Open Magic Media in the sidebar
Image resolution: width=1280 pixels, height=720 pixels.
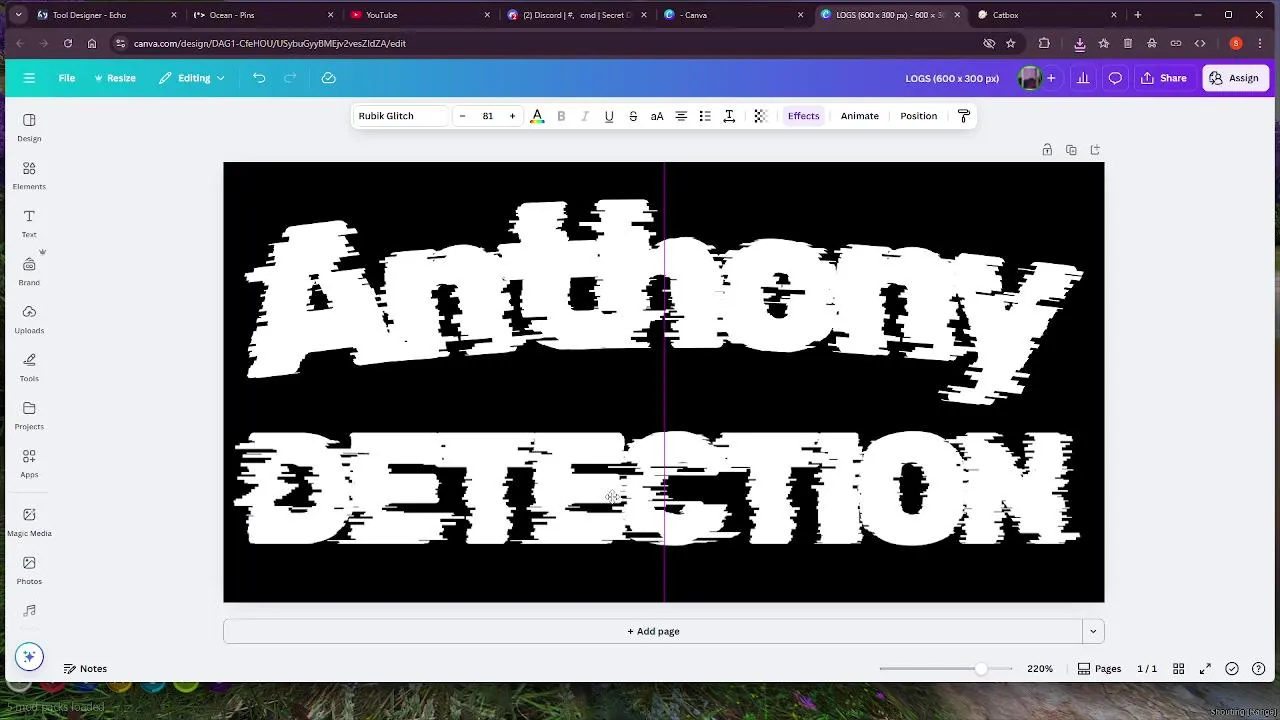29,522
